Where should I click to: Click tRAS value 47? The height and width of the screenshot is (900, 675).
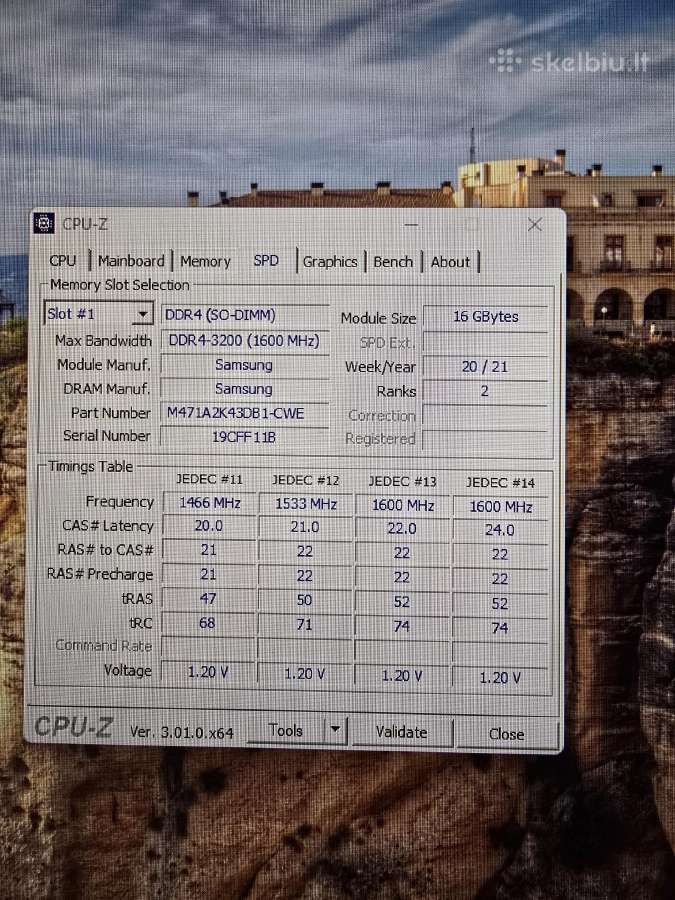pyautogui.click(x=209, y=599)
